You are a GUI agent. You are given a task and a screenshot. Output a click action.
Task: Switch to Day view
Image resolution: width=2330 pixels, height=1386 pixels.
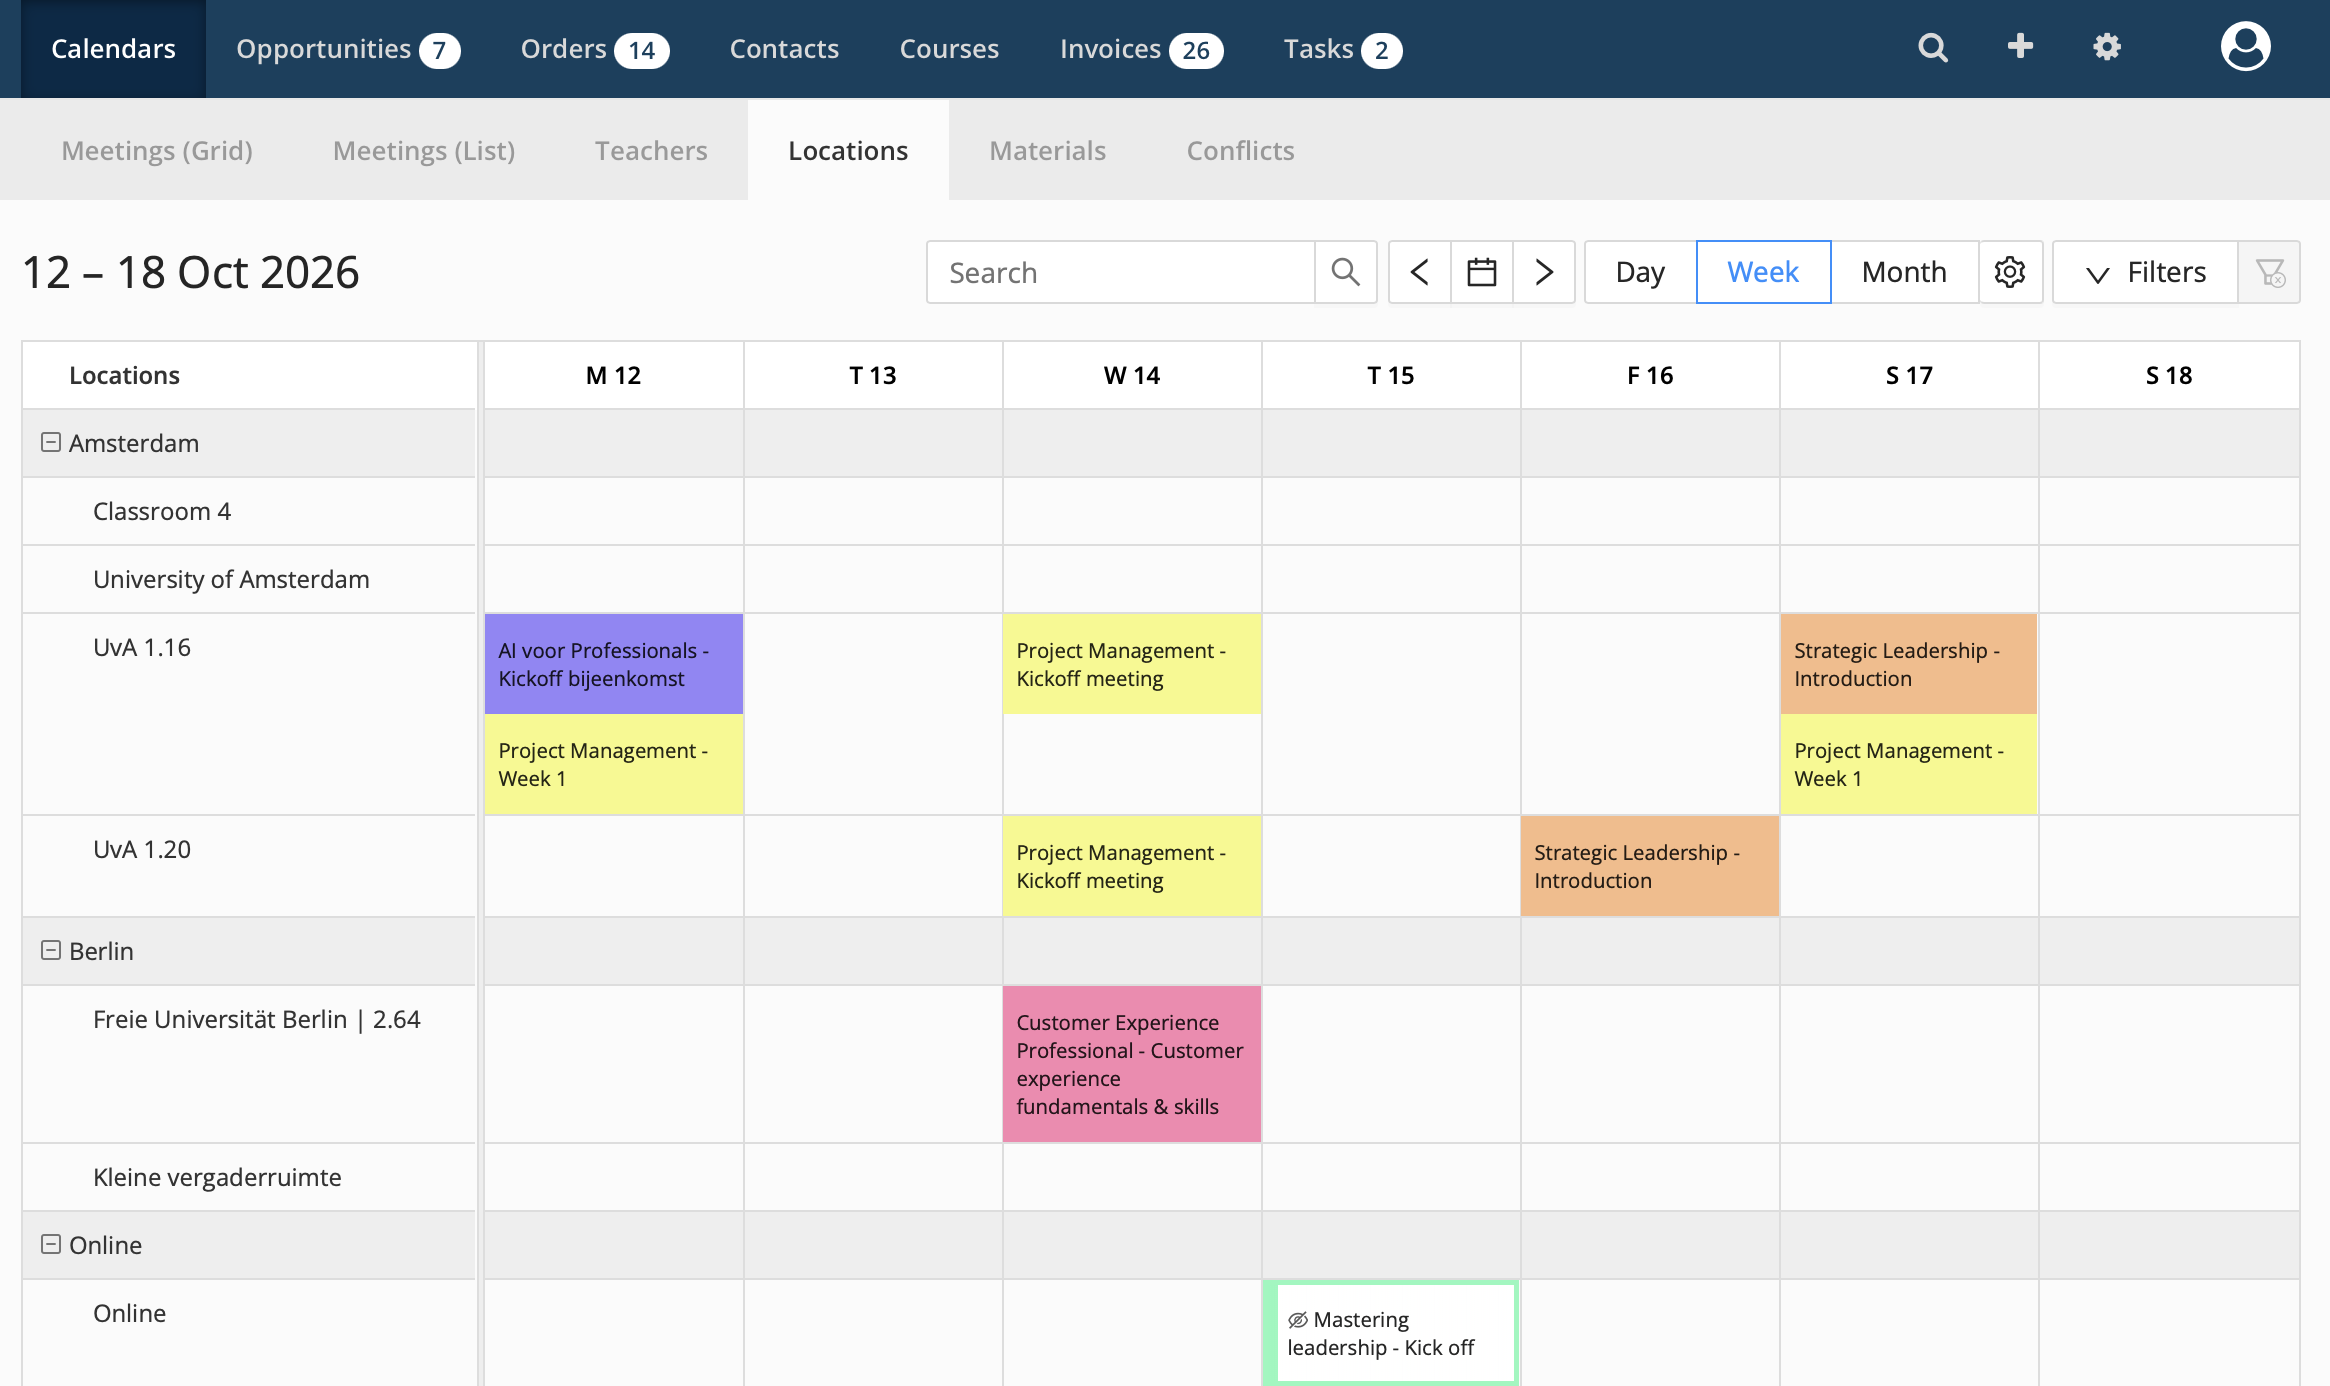1640,272
